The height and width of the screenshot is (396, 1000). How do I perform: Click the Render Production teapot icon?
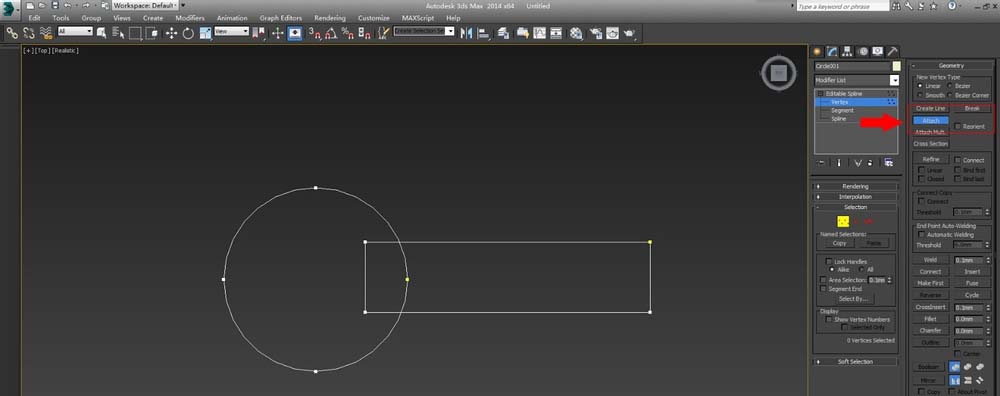(629, 33)
